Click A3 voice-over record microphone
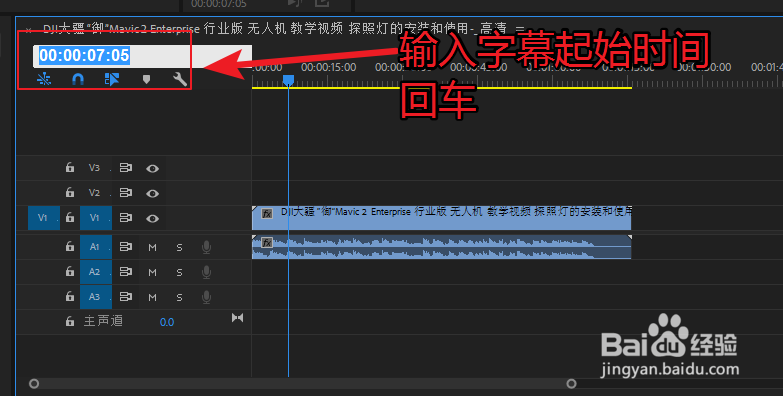 tap(206, 297)
